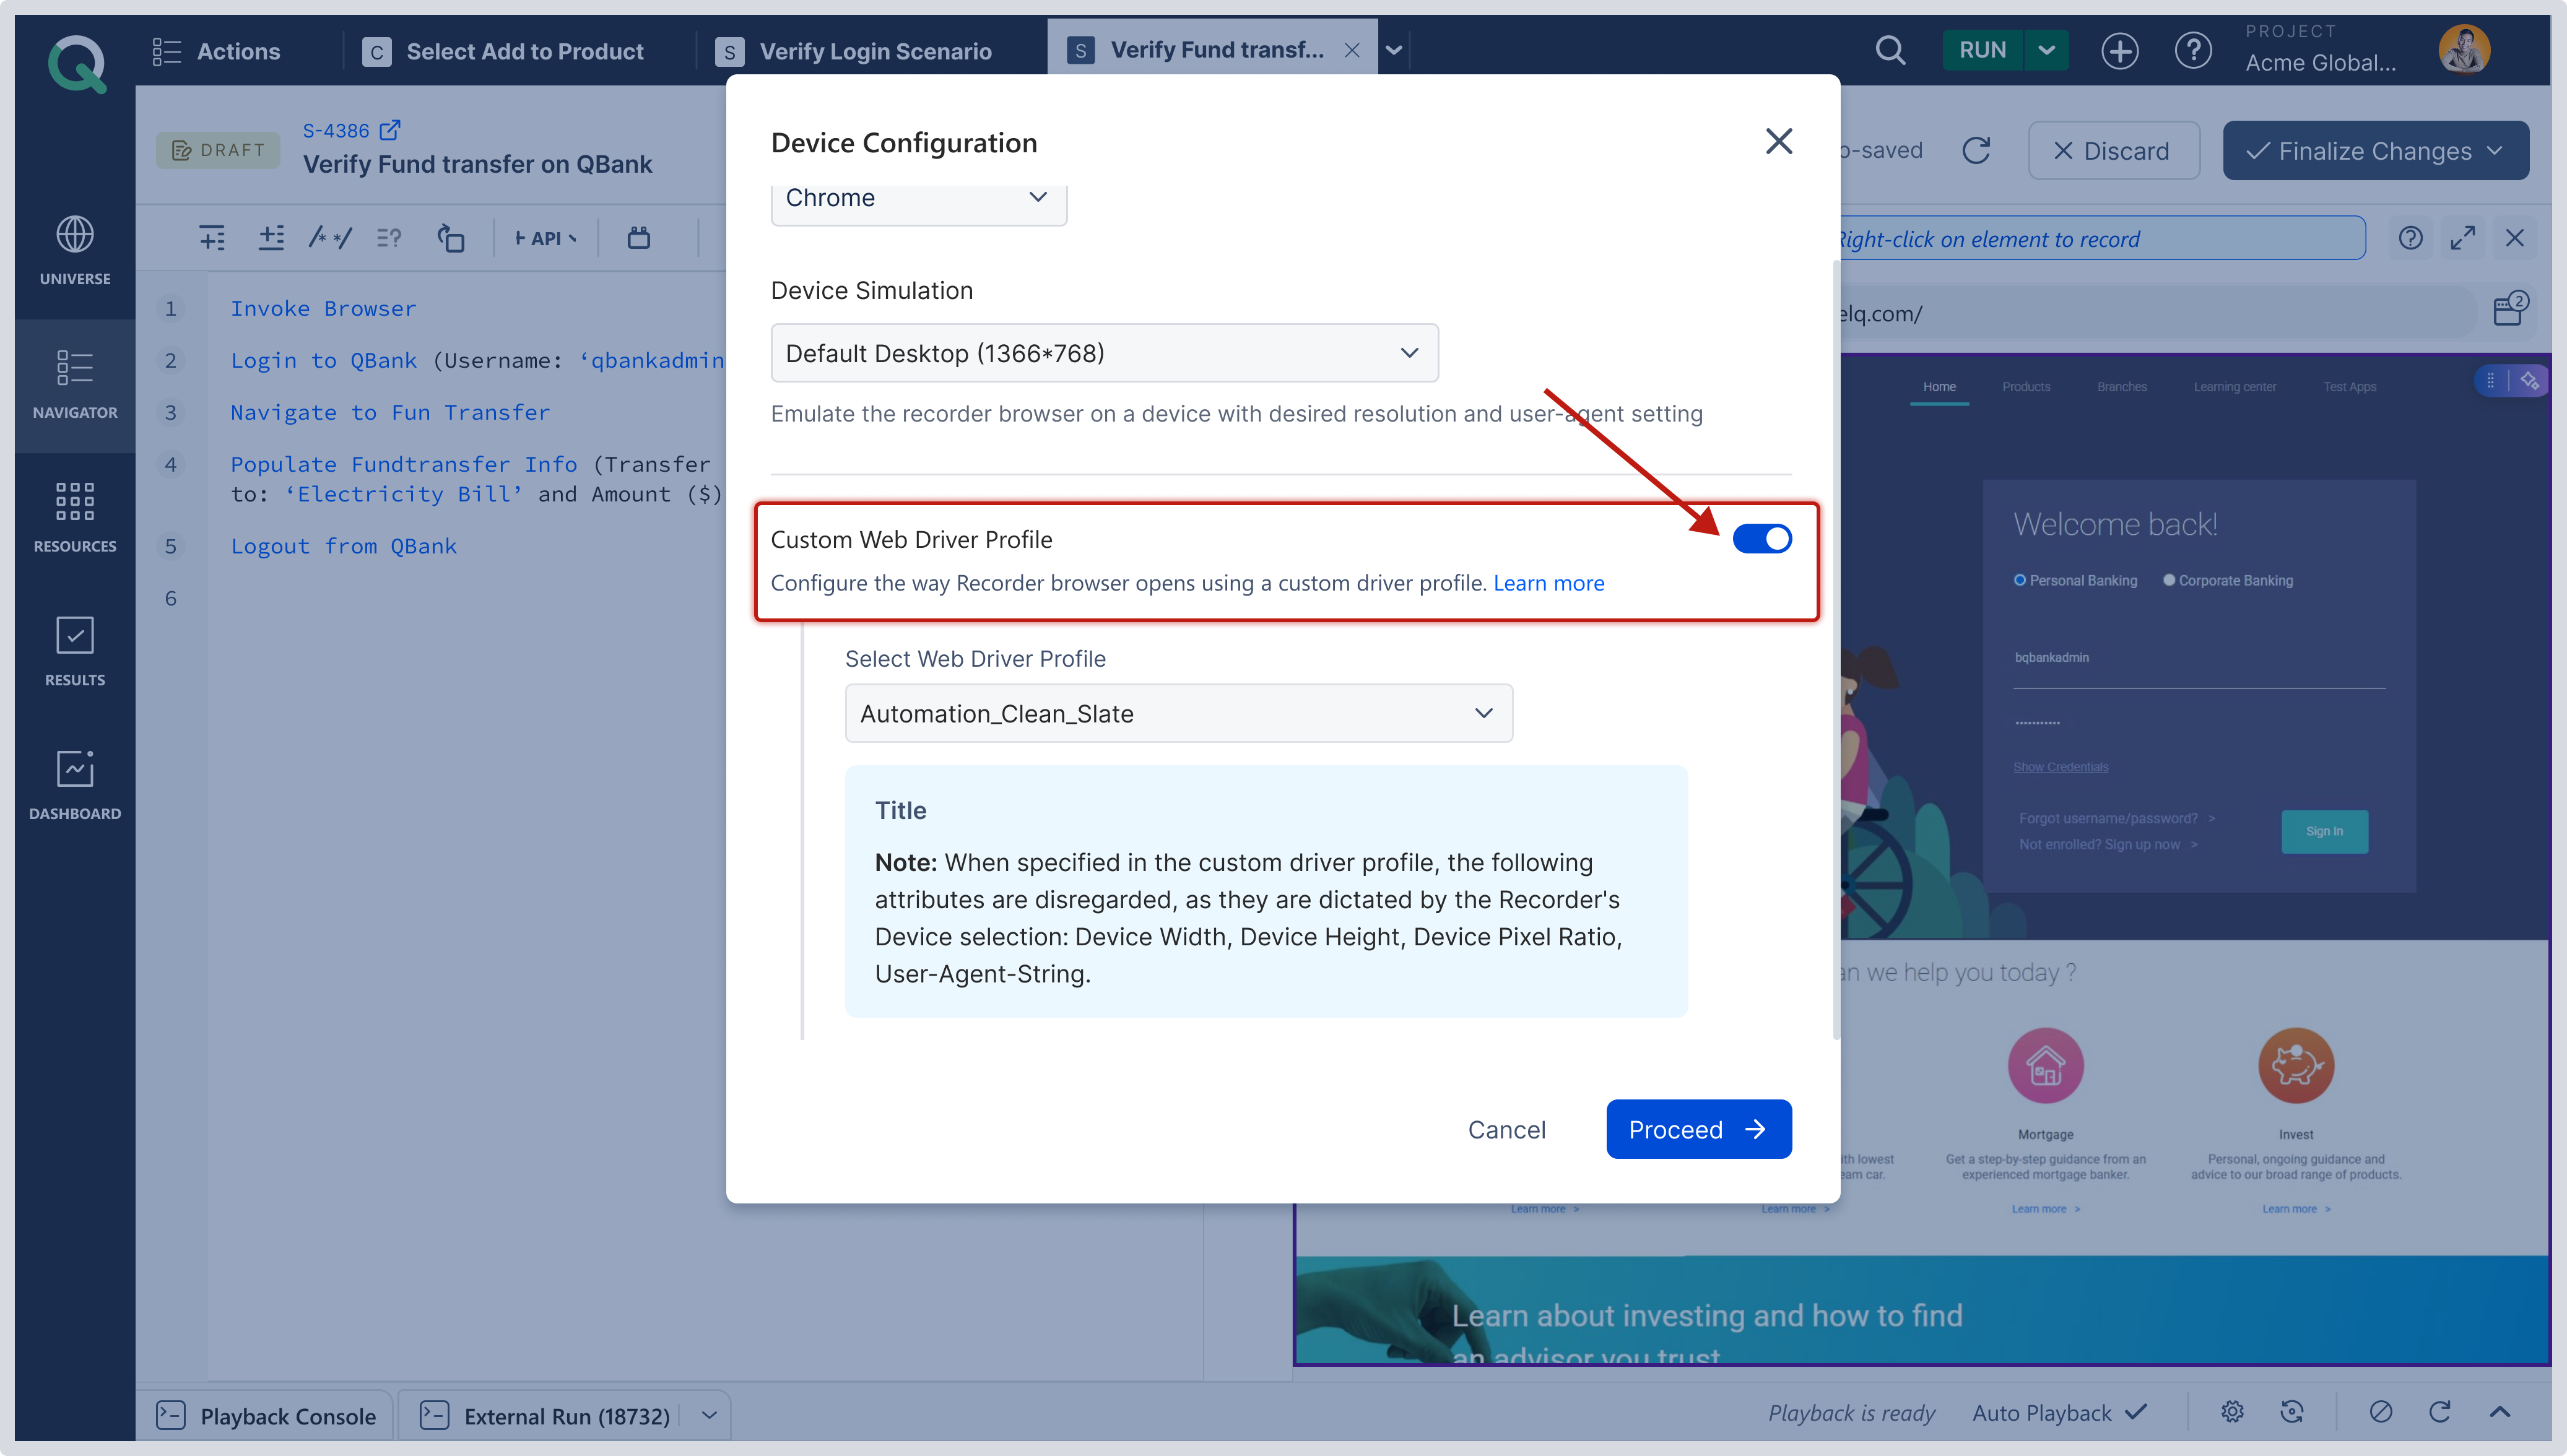The image size is (2567, 1456).
Task: Toggle Custom Web Driver Profile switch
Action: [1762, 539]
